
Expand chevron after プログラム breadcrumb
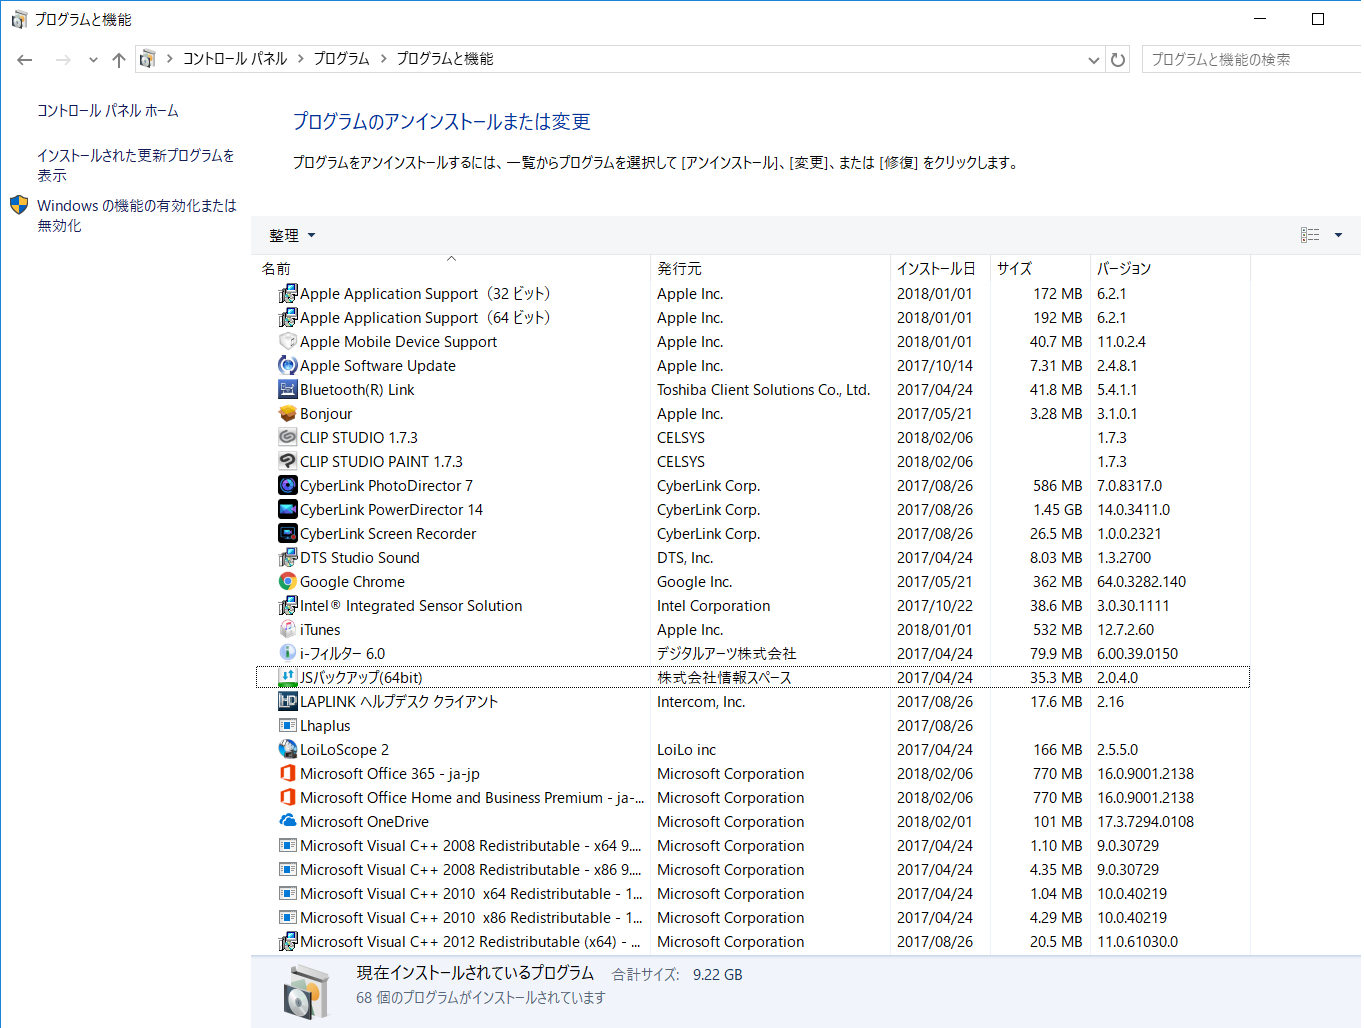point(383,59)
